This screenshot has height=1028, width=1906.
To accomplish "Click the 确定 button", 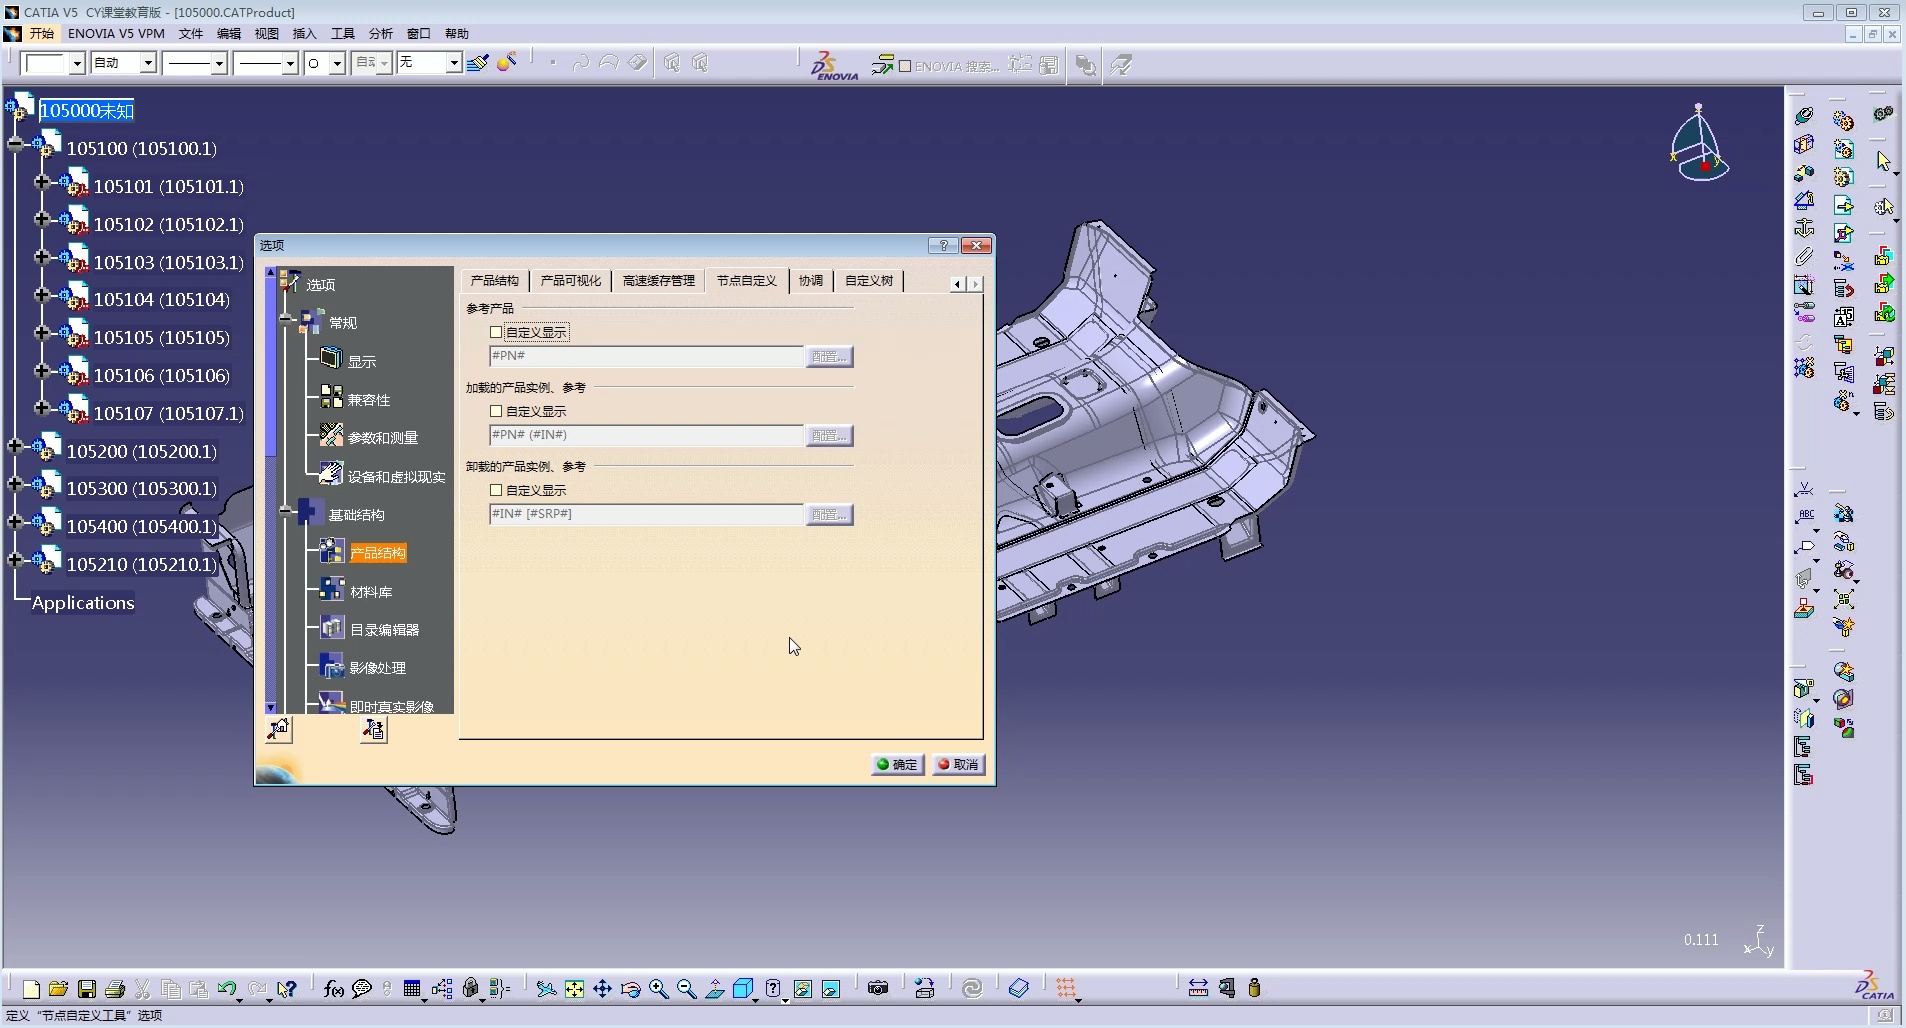I will 897,764.
